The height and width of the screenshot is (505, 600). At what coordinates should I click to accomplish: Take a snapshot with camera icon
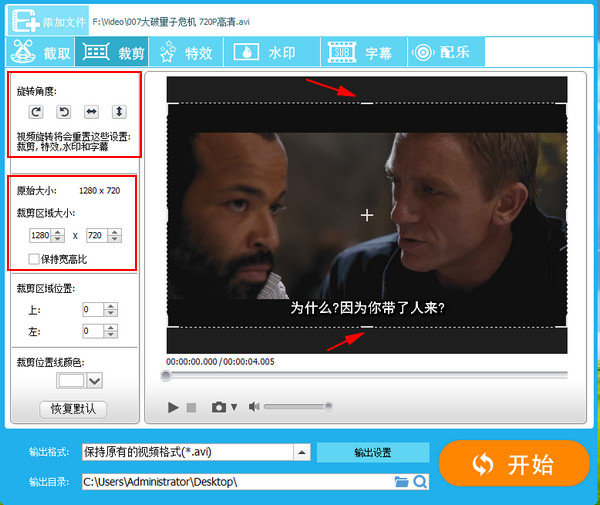pyautogui.click(x=219, y=407)
